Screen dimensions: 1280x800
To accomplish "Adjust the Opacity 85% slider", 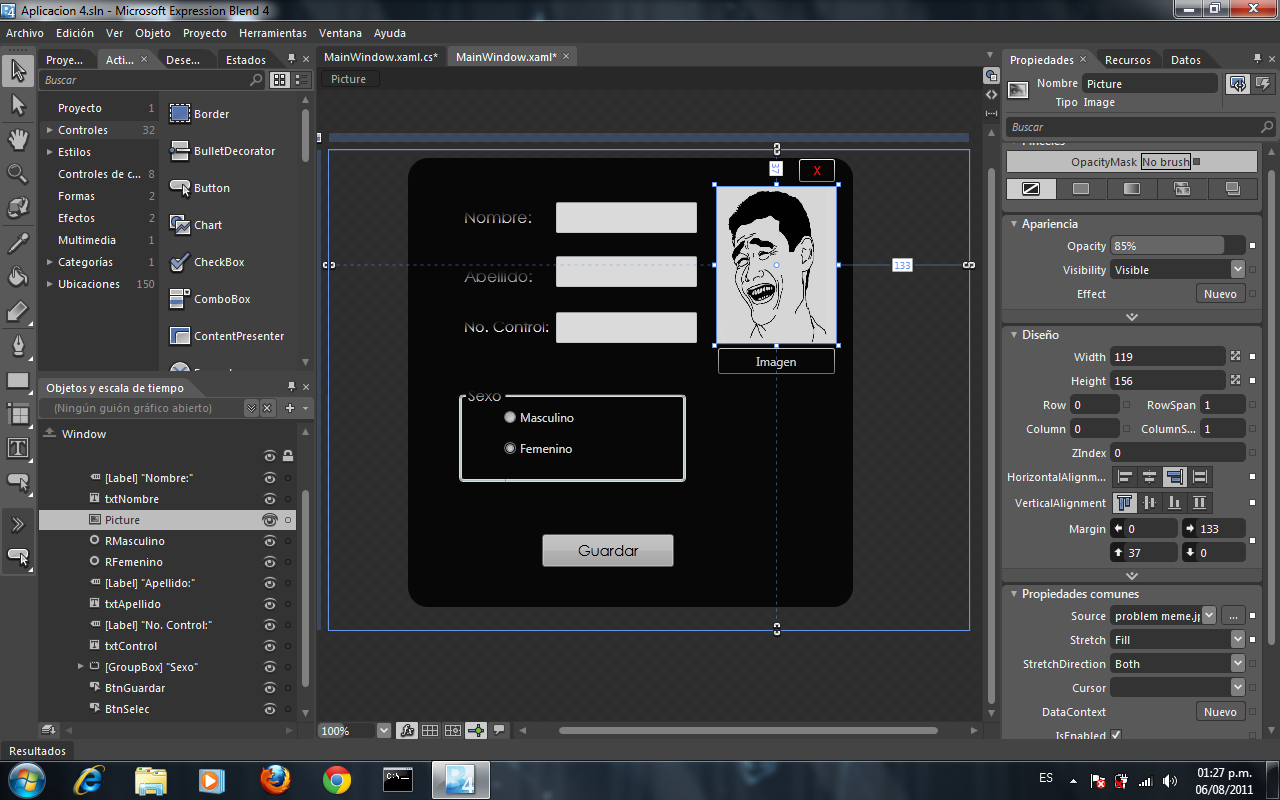I will tap(1177, 246).
